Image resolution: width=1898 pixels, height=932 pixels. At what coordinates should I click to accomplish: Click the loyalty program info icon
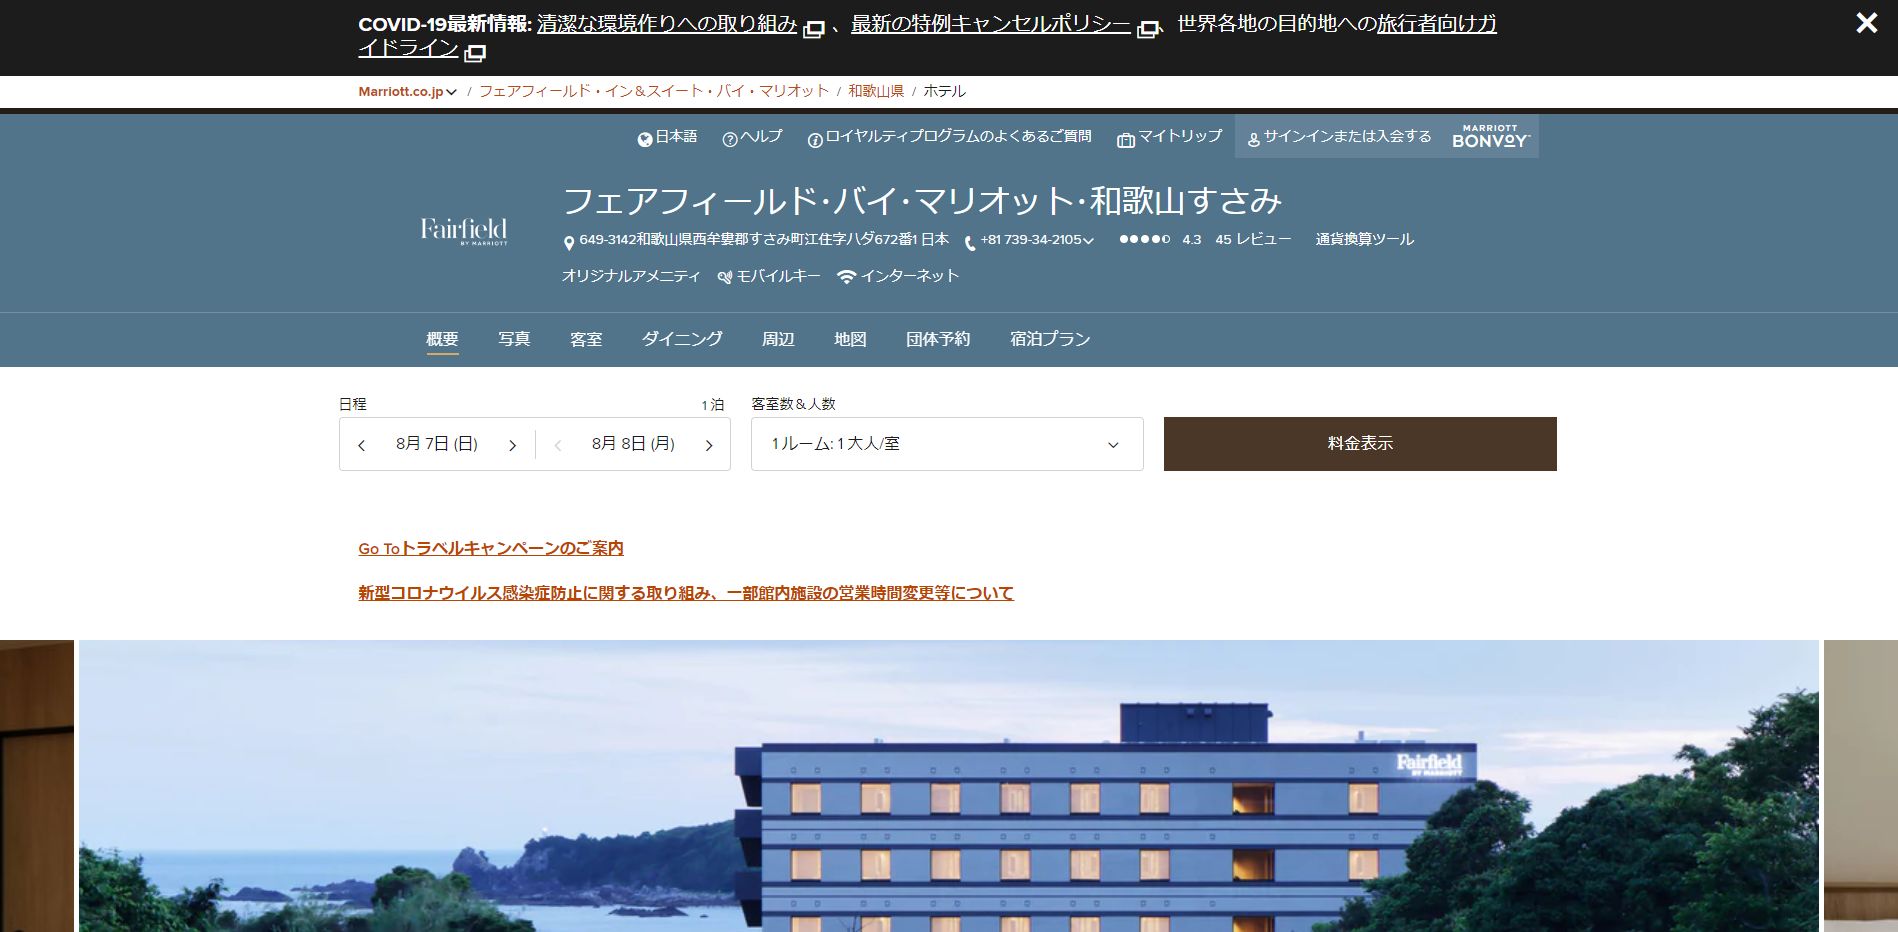[x=815, y=139]
